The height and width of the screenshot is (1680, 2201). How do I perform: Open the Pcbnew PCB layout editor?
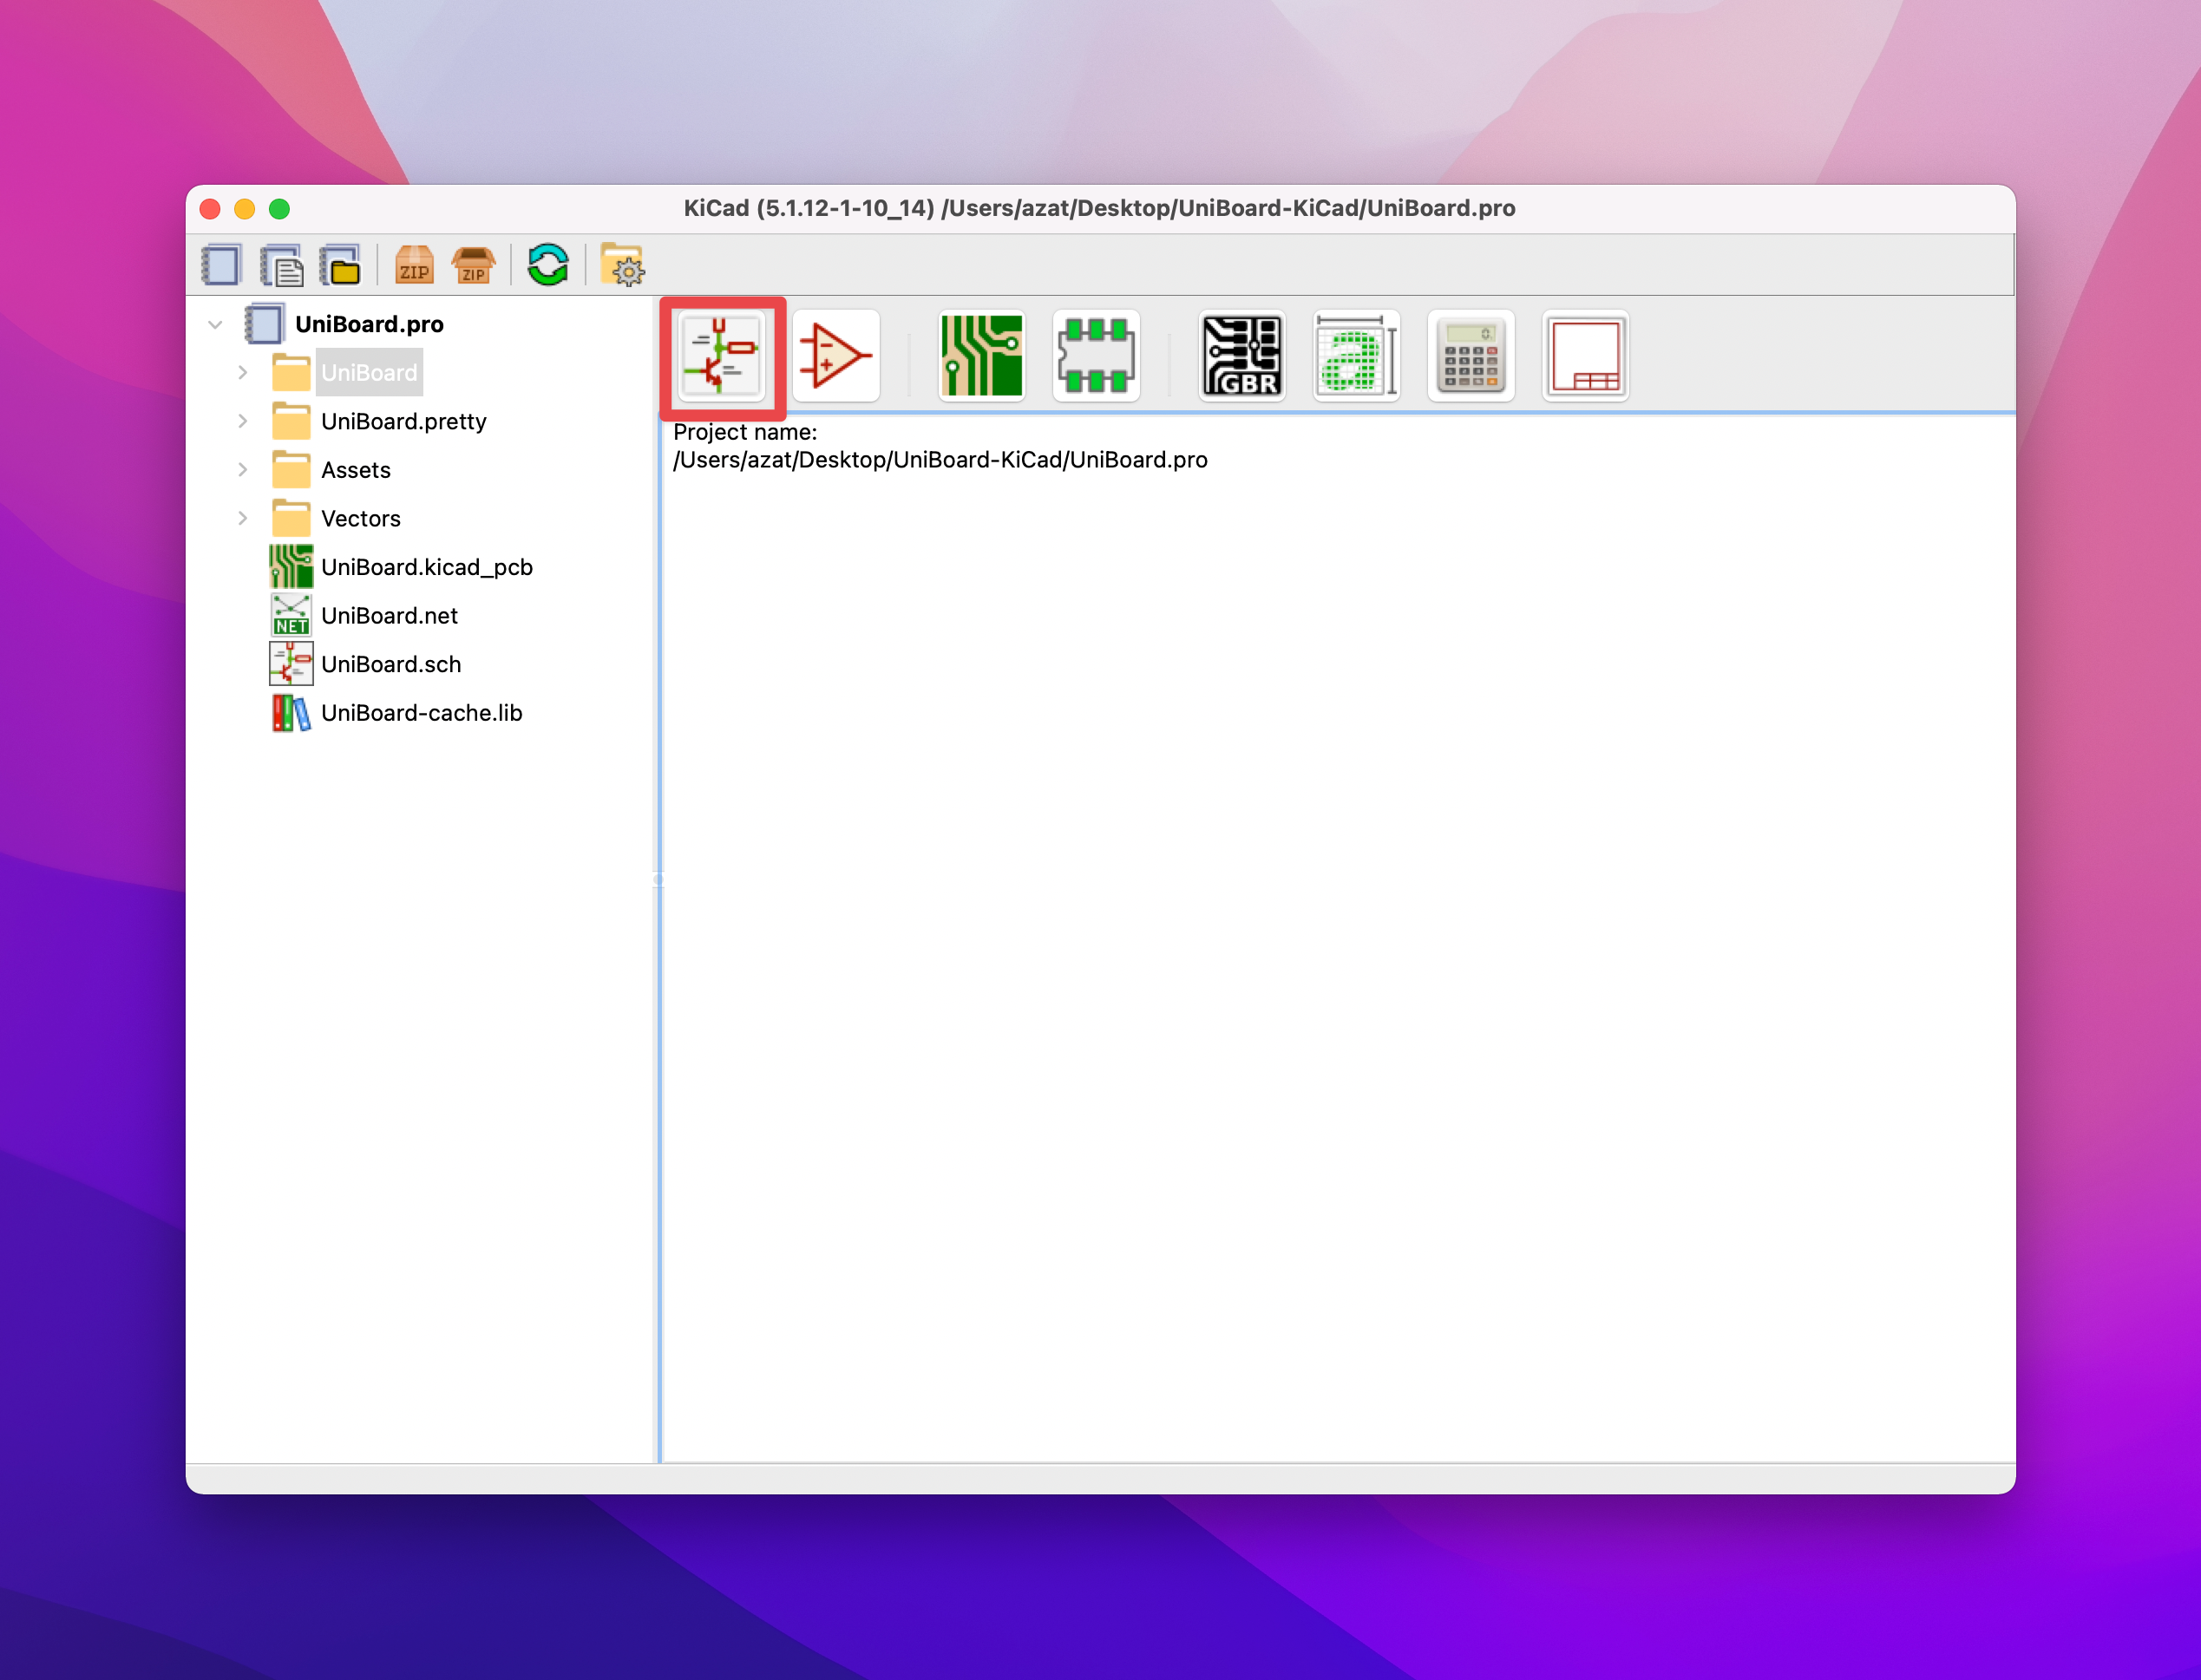(981, 356)
